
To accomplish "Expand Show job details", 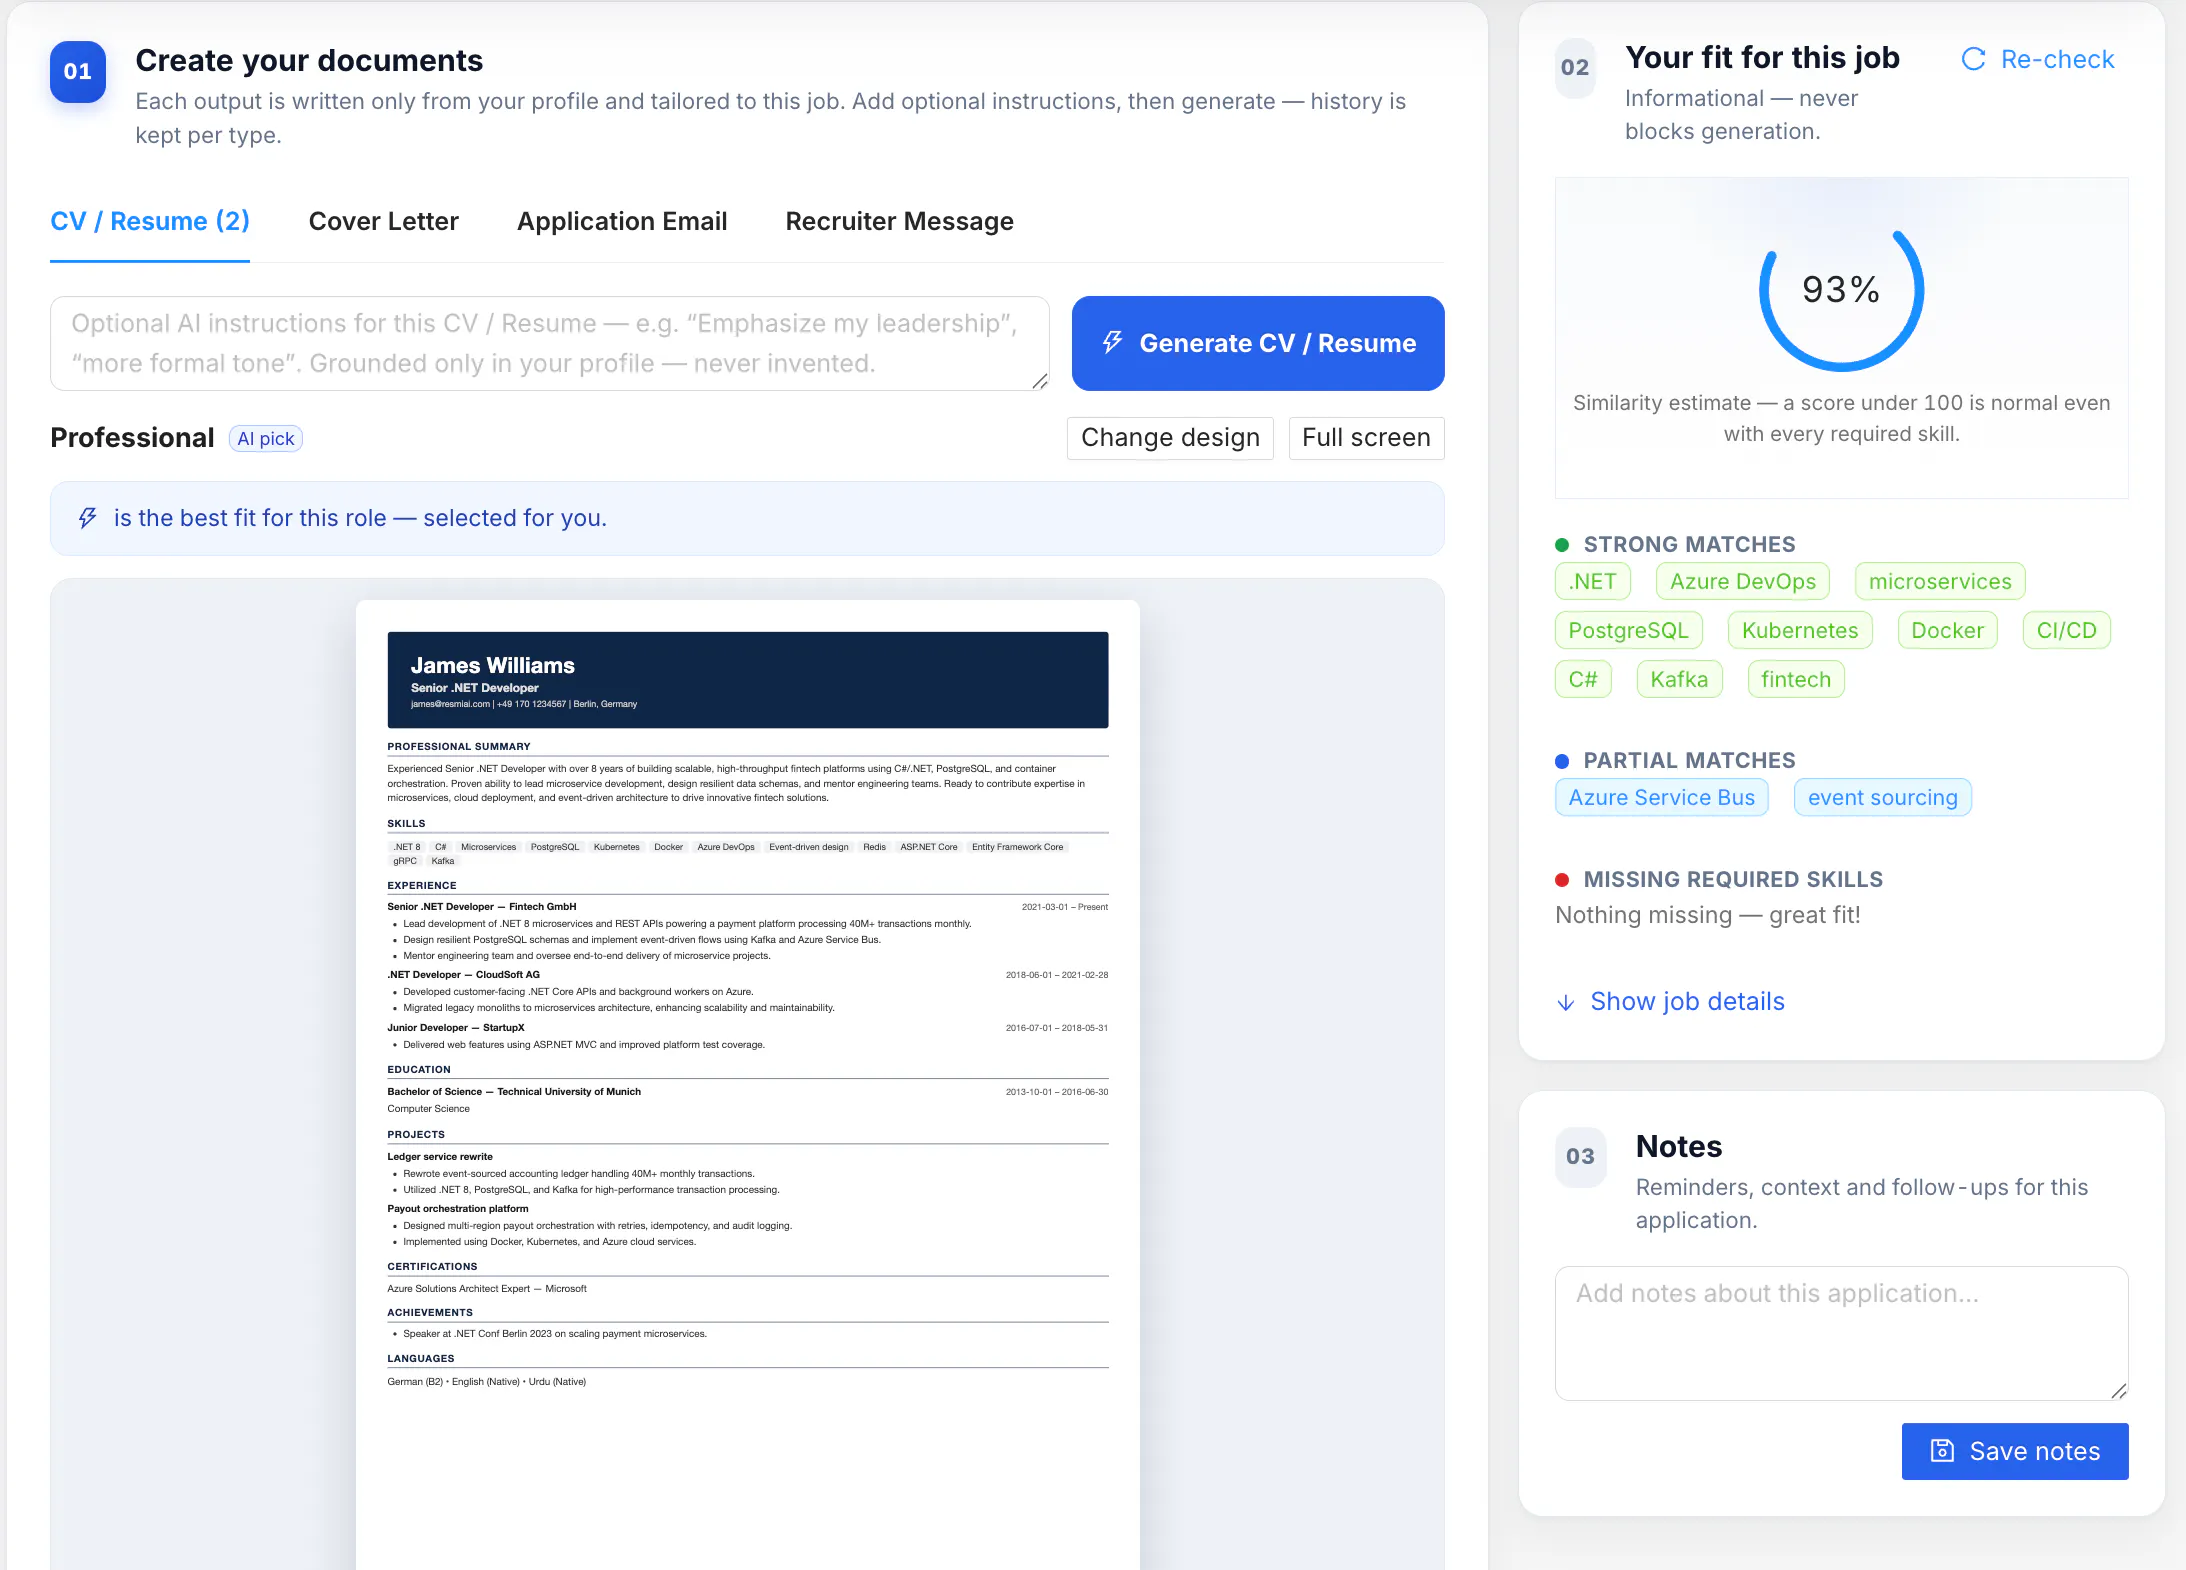I will click(x=1670, y=1001).
